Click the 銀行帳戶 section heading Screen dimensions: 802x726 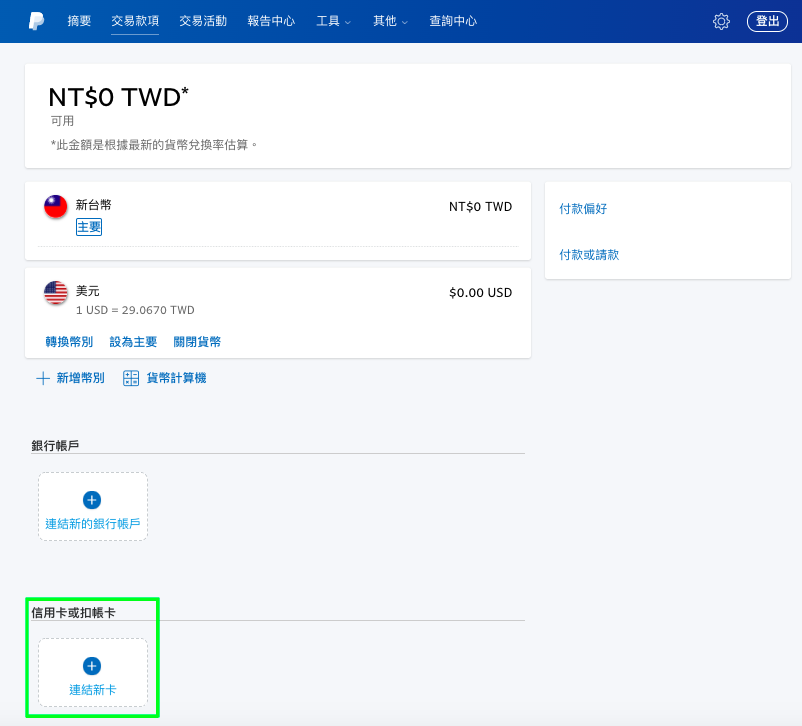tap(55, 446)
